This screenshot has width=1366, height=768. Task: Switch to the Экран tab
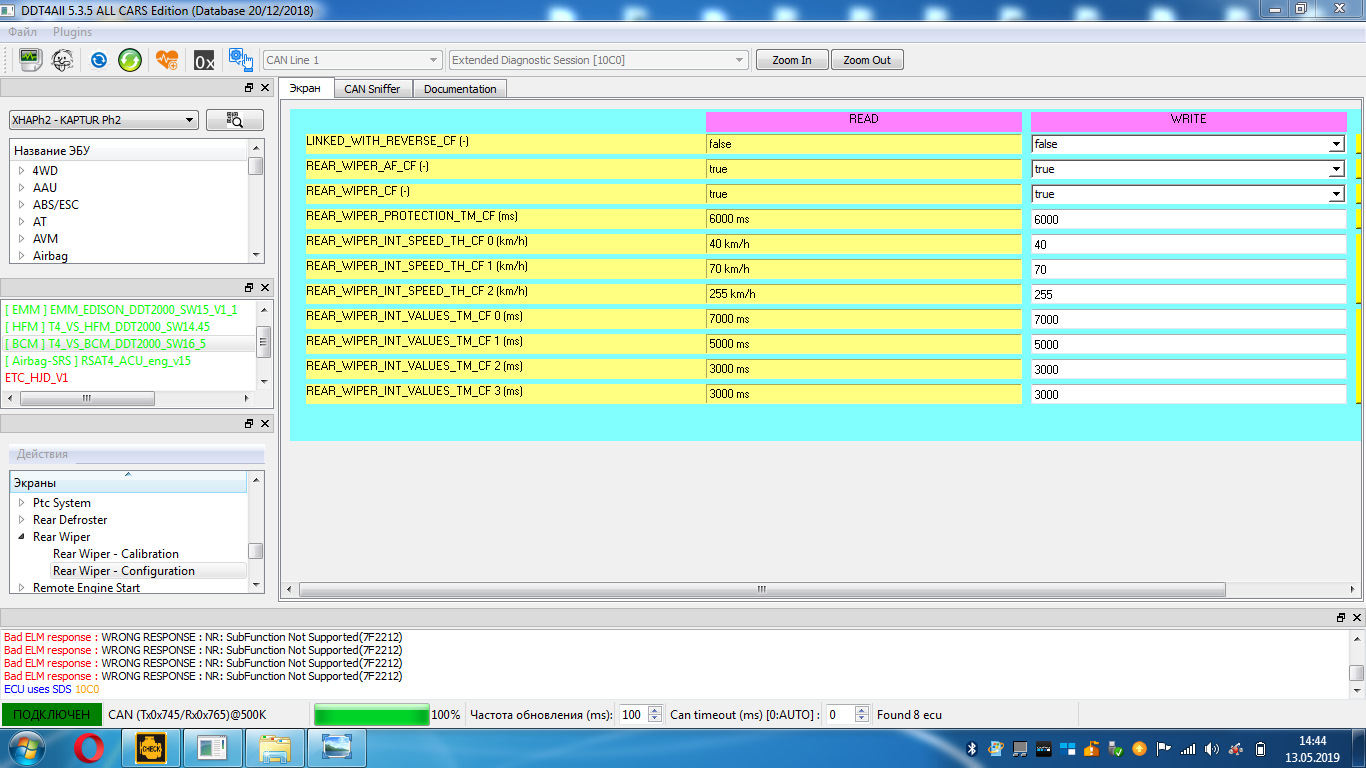(x=305, y=89)
